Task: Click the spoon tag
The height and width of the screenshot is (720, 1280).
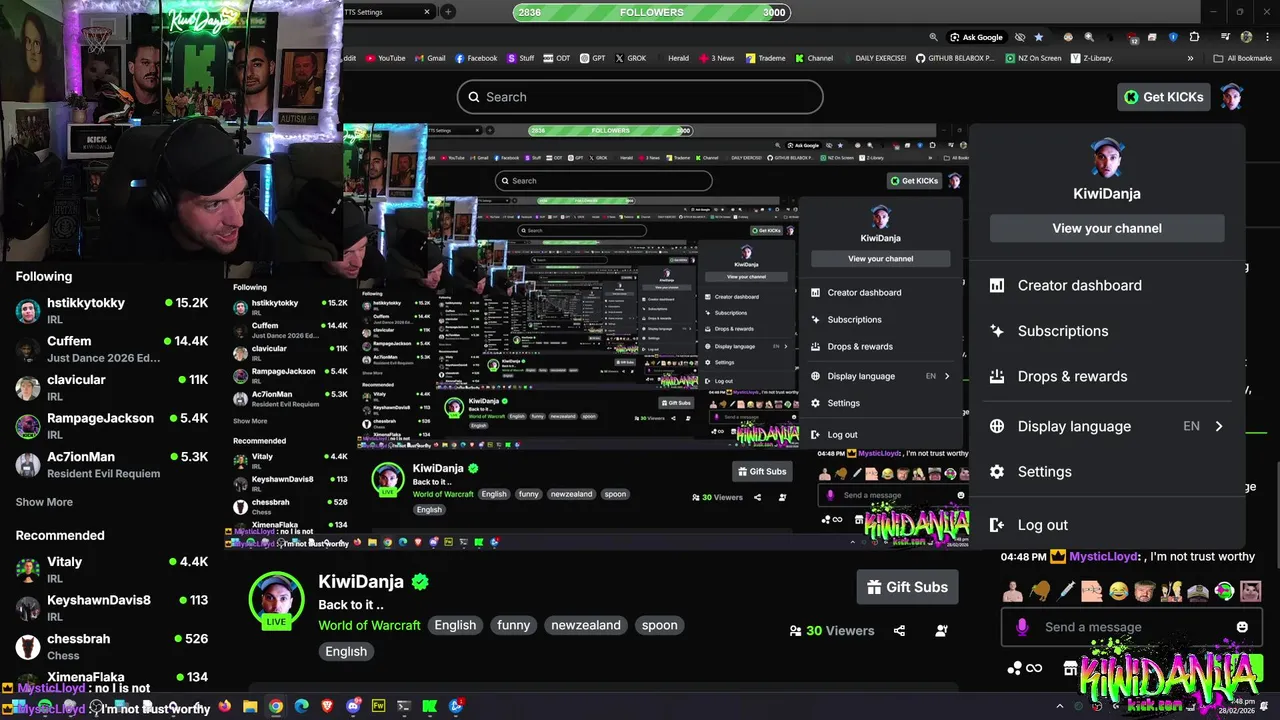Action: click(x=659, y=625)
